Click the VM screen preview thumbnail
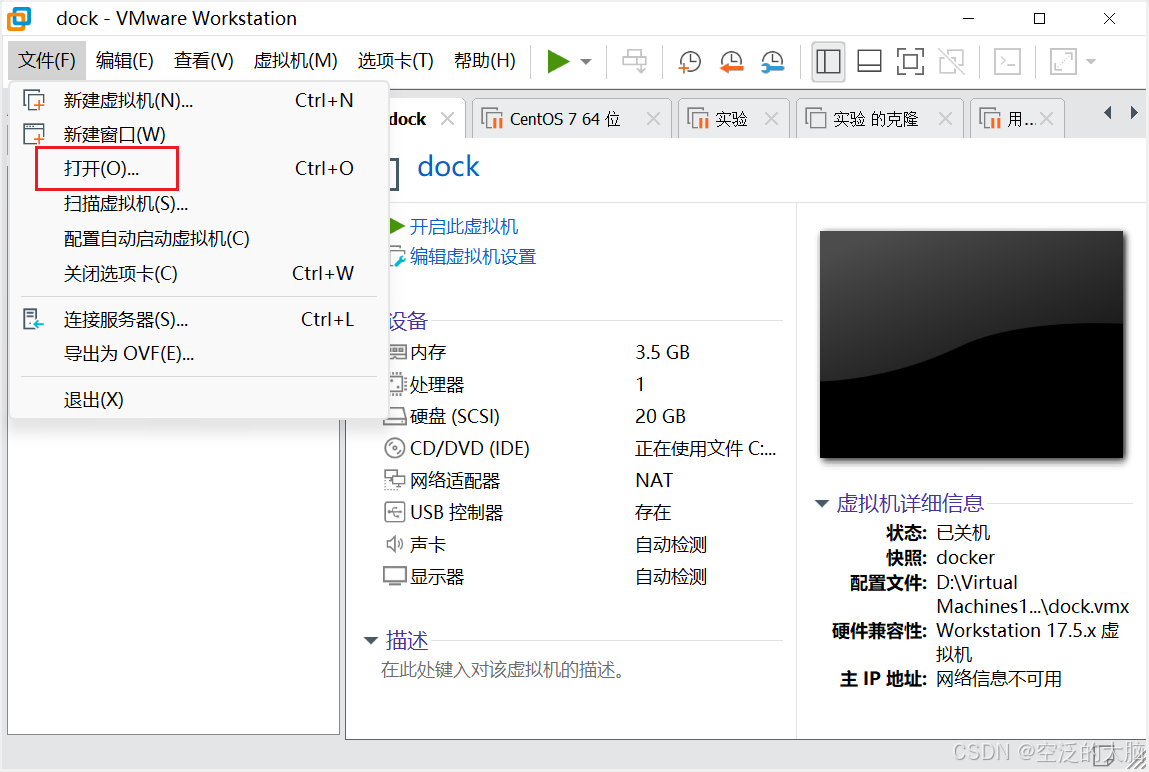Image resolution: width=1149 pixels, height=772 pixels. (x=971, y=344)
